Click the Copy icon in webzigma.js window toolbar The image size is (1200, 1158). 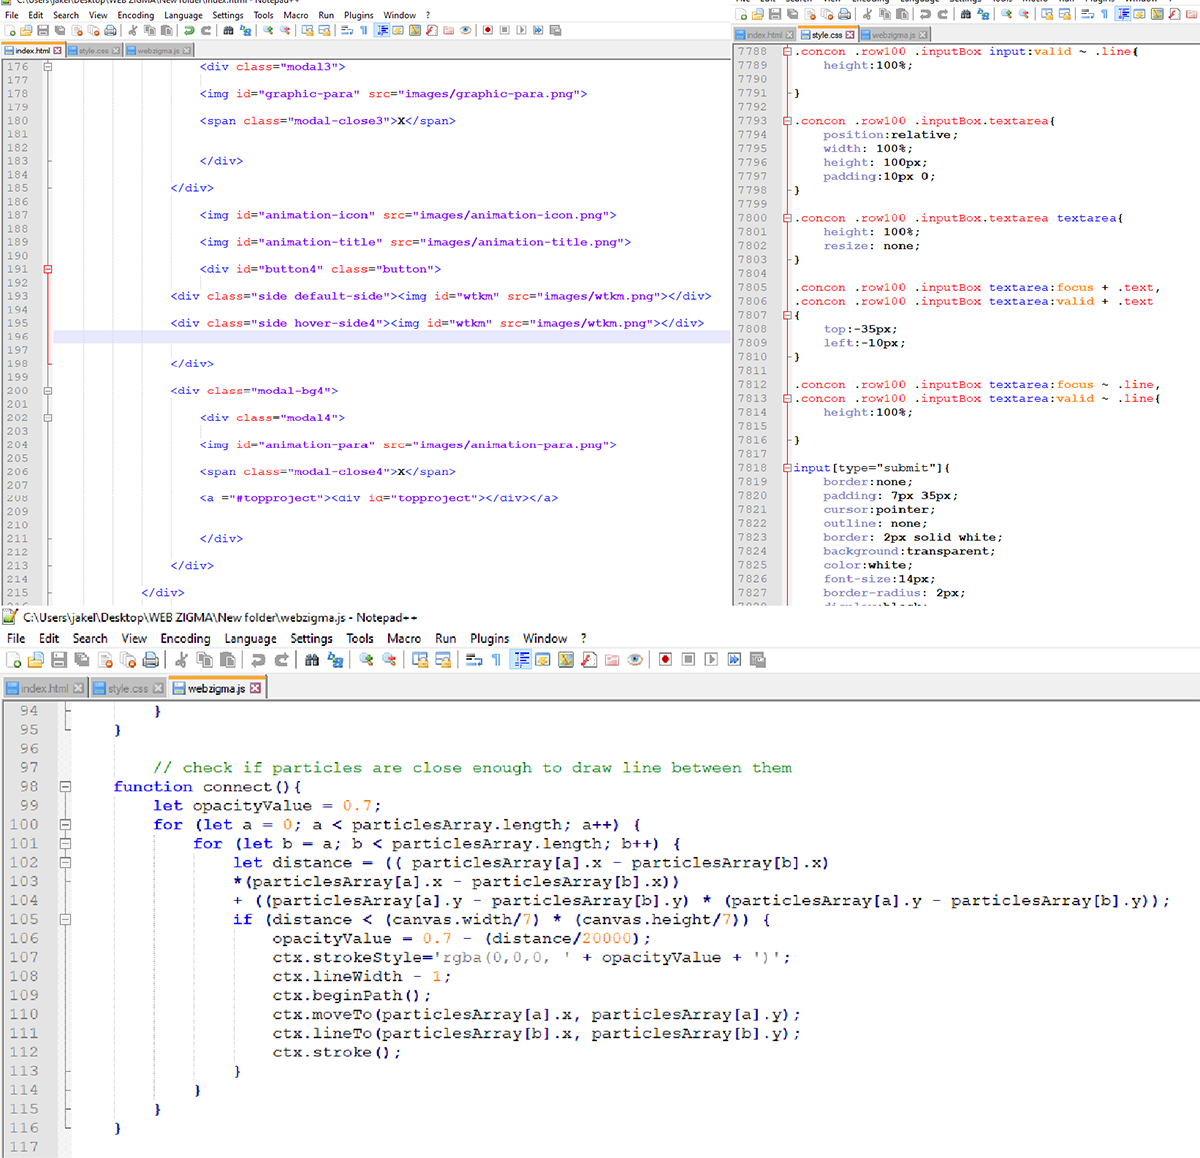205,659
